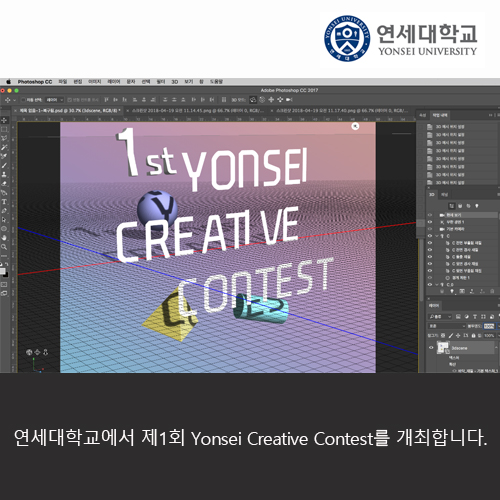The height and width of the screenshot is (500, 500).
Task: Hide the 3dscene layer eye icon
Action: pos(431,348)
